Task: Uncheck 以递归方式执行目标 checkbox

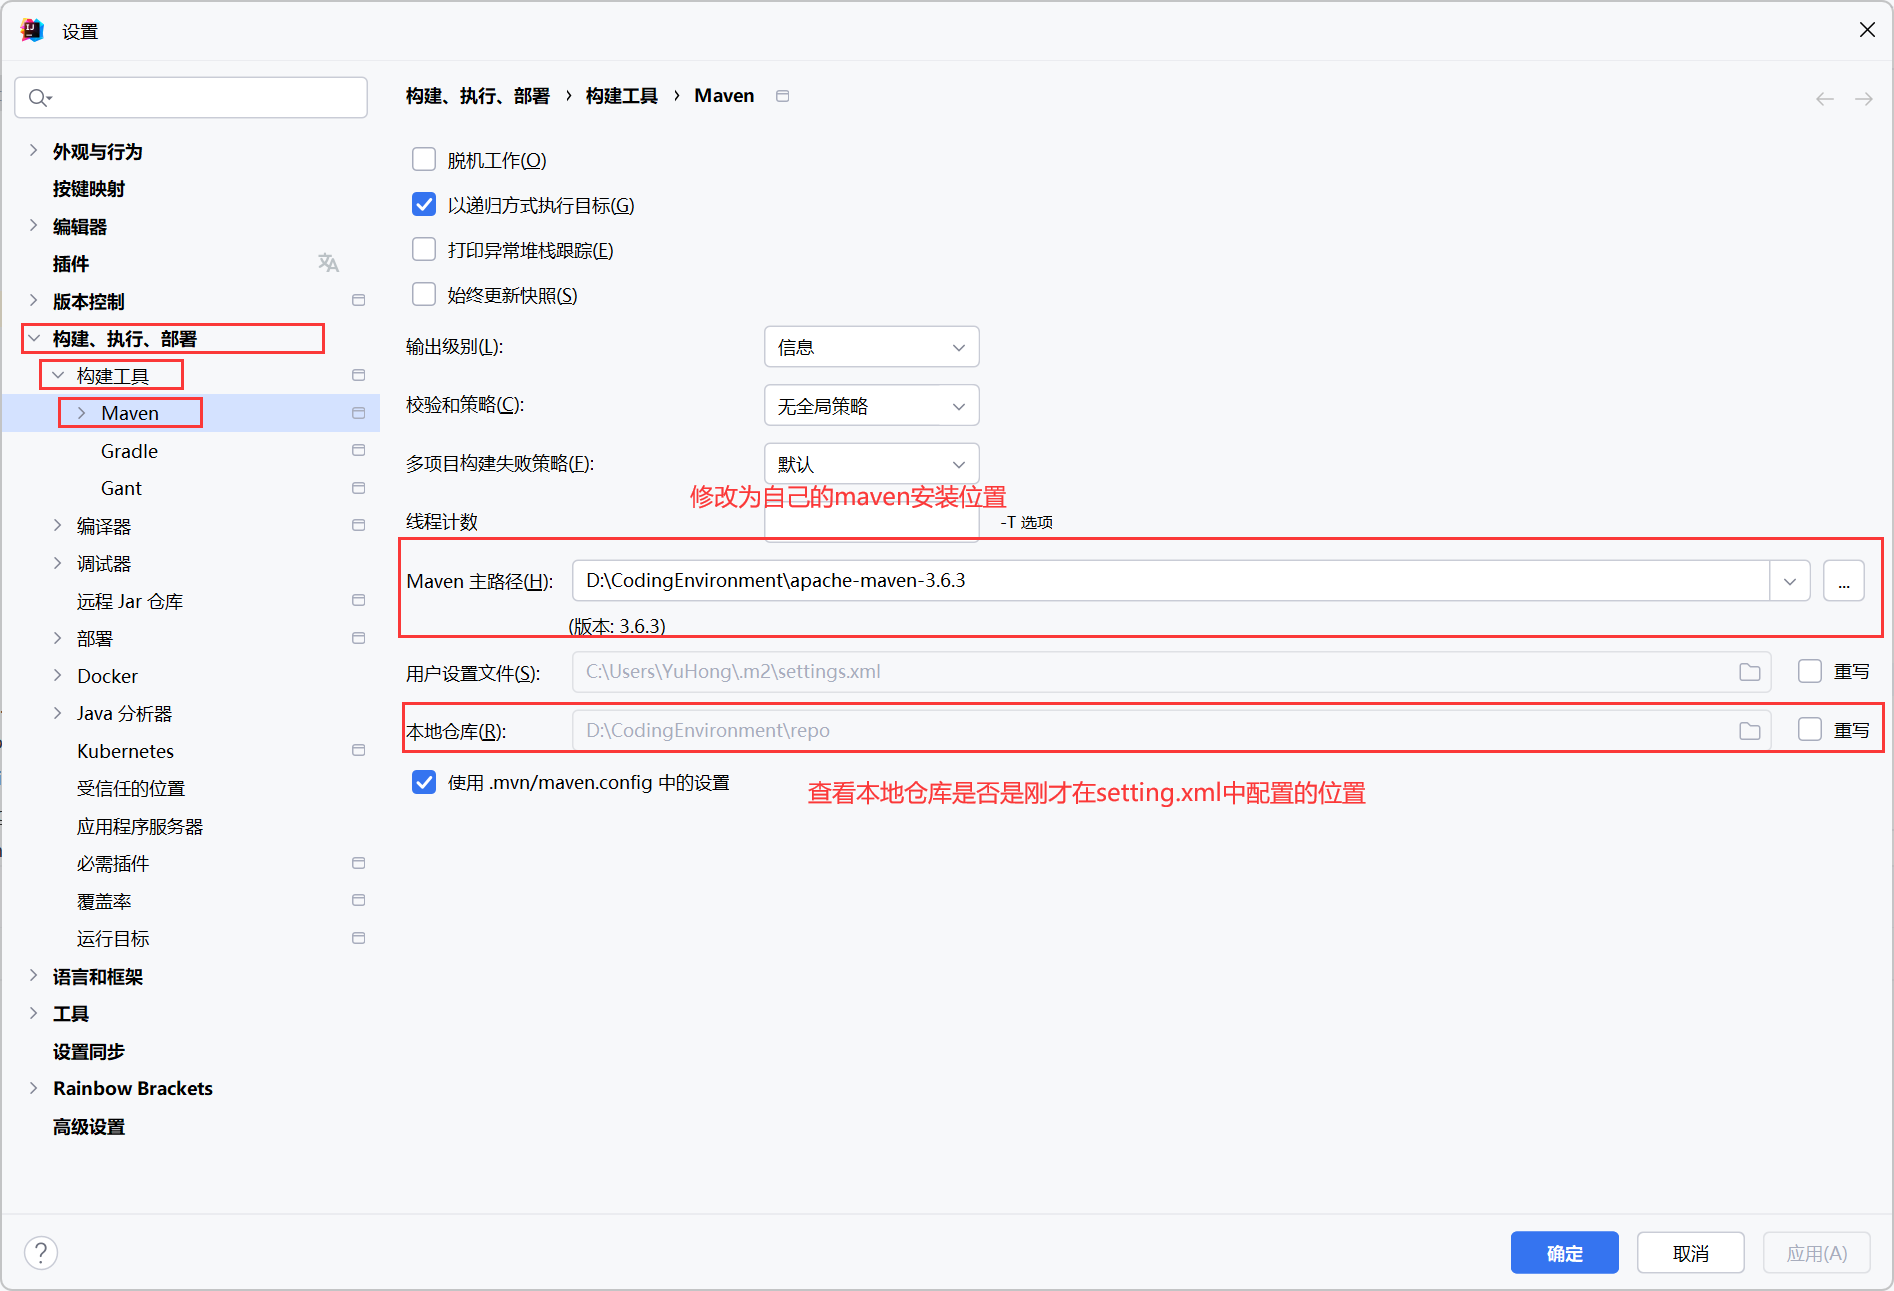Action: pyautogui.click(x=424, y=204)
